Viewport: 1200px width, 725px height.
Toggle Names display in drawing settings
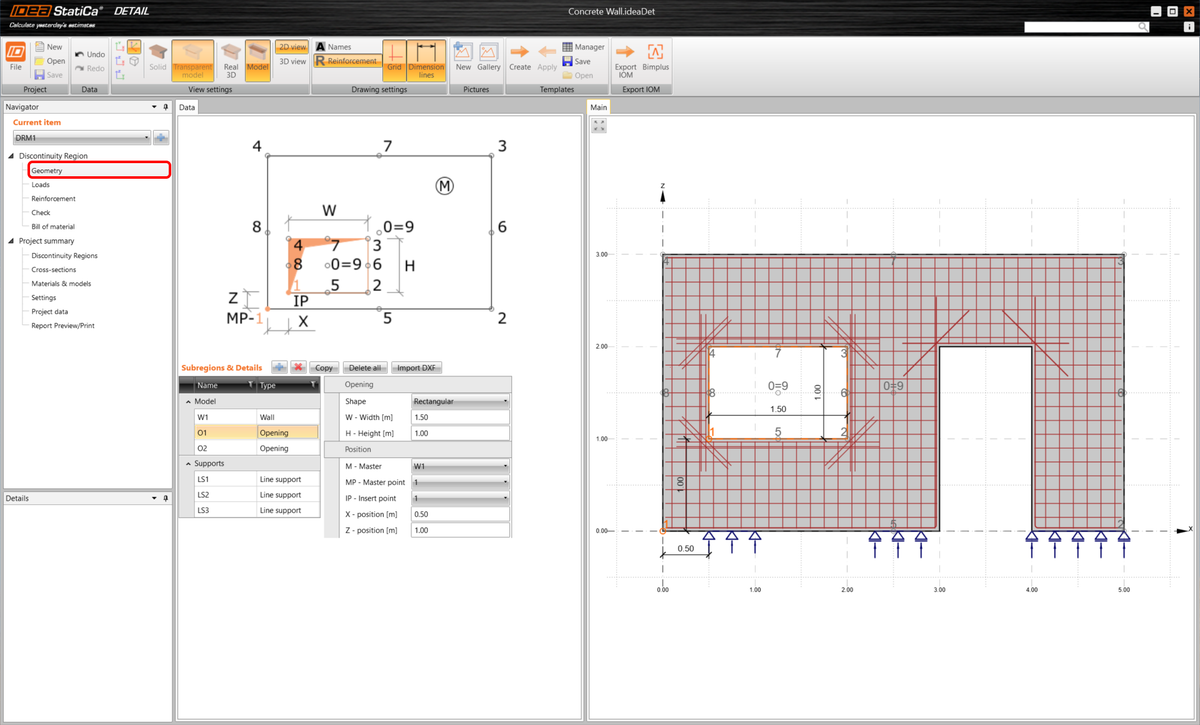[x=334, y=45]
